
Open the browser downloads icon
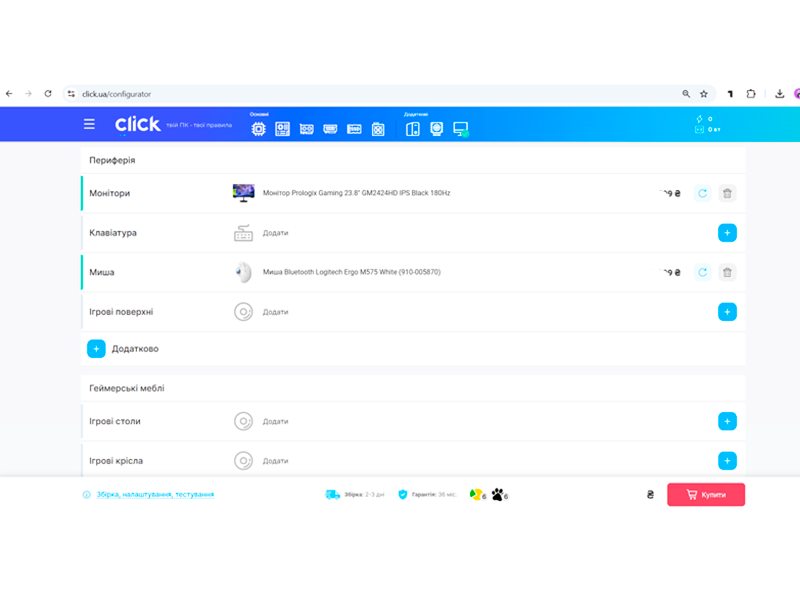coord(779,94)
